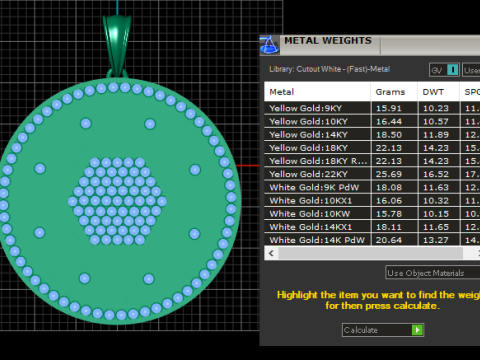Click the Calculate button label

pos(361,330)
